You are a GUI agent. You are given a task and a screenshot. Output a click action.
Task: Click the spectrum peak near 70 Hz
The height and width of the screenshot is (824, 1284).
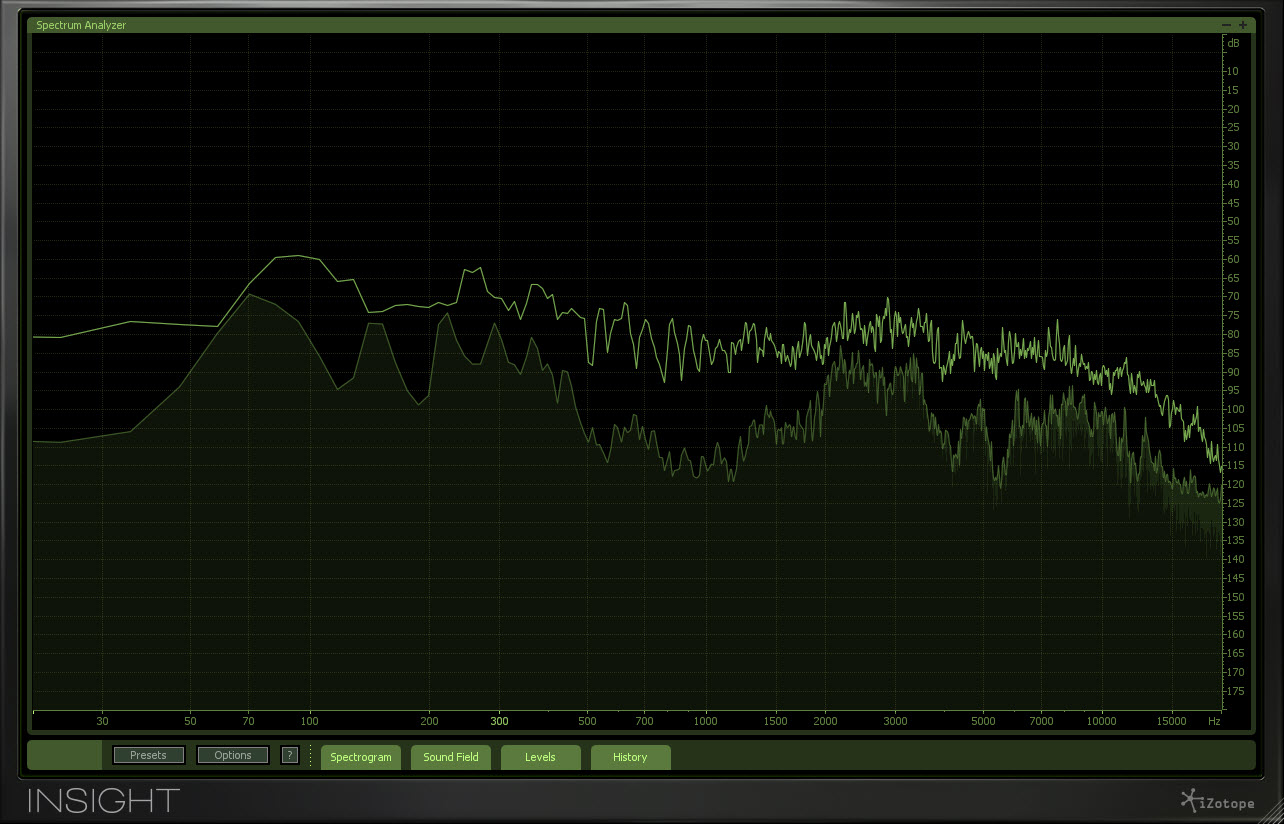[x=249, y=295]
